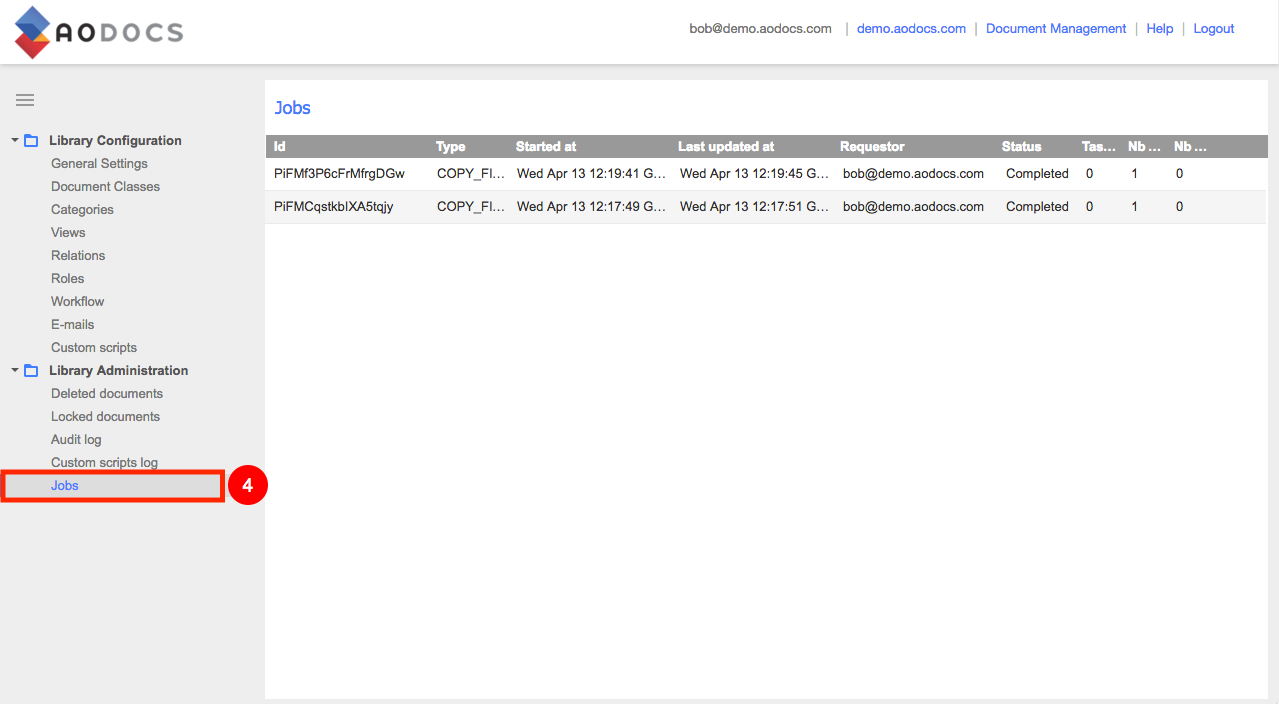Click last updated time Wed Apr 13 12:17:51
The image size is (1279, 704).
click(x=754, y=207)
